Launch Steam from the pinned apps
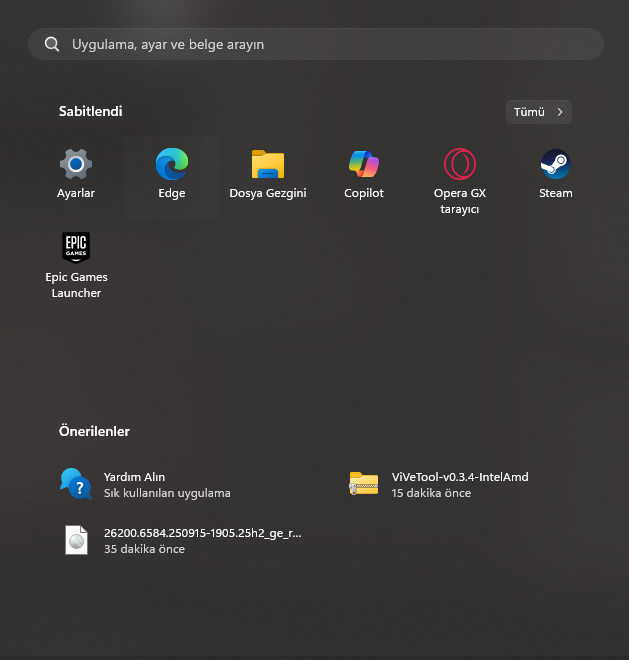This screenshot has width=629, height=660. [556, 164]
